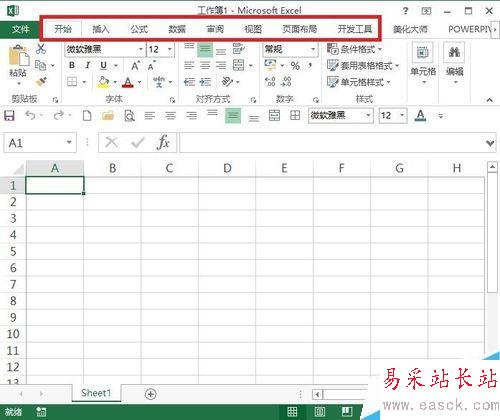The width and height of the screenshot is (500, 420).
Task: Open 套用表格格式 table format menu
Action: pyautogui.click(x=363, y=66)
